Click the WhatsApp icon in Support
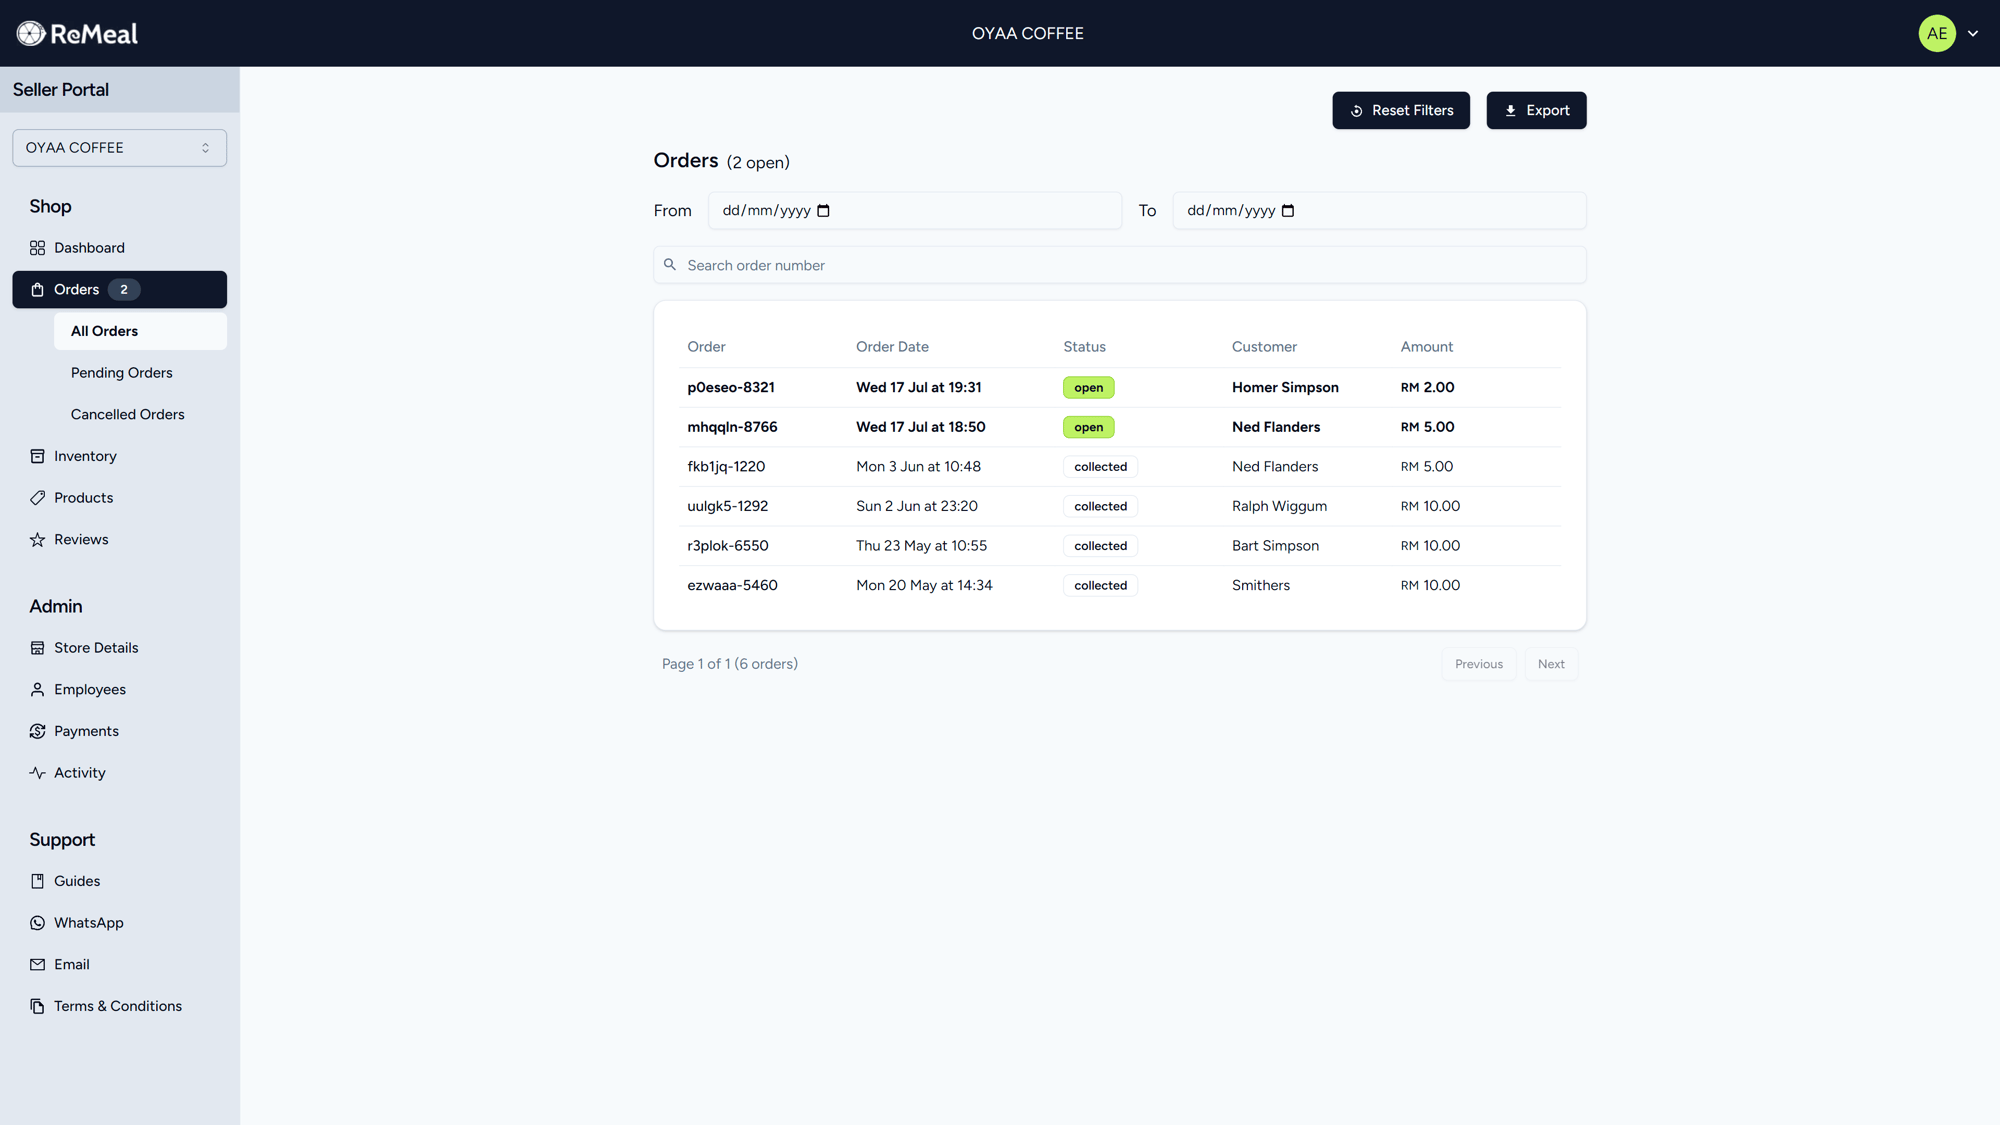The height and width of the screenshot is (1125, 2000). pyautogui.click(x=37, y=923)
